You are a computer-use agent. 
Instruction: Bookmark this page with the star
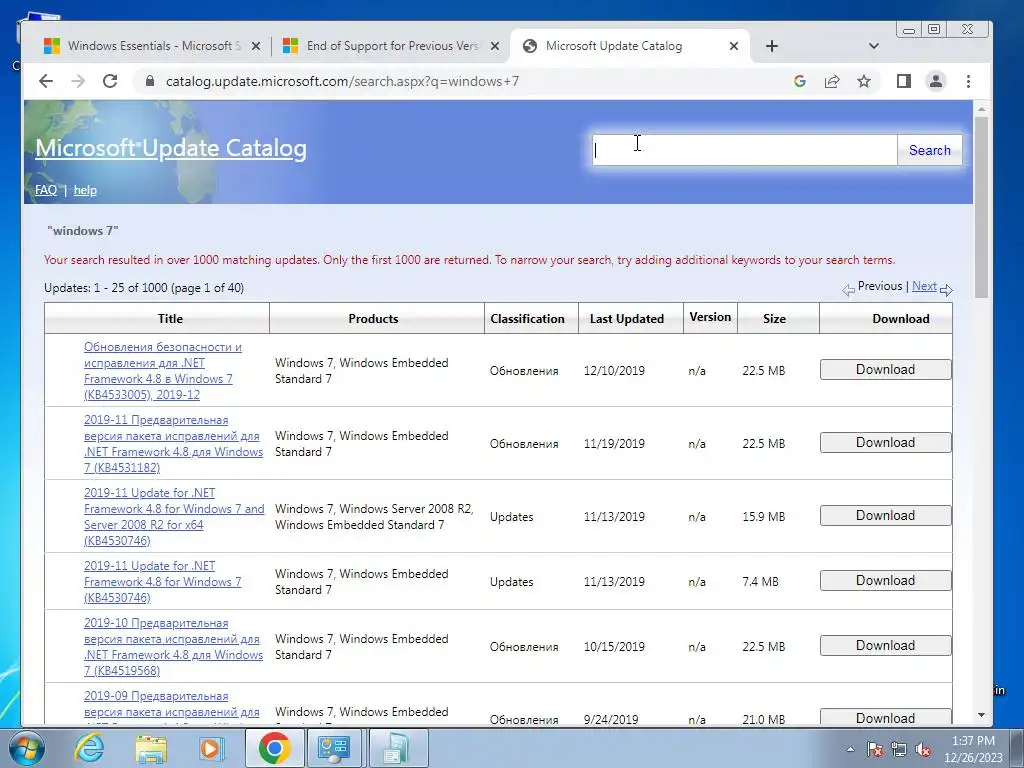coord(864,81)
